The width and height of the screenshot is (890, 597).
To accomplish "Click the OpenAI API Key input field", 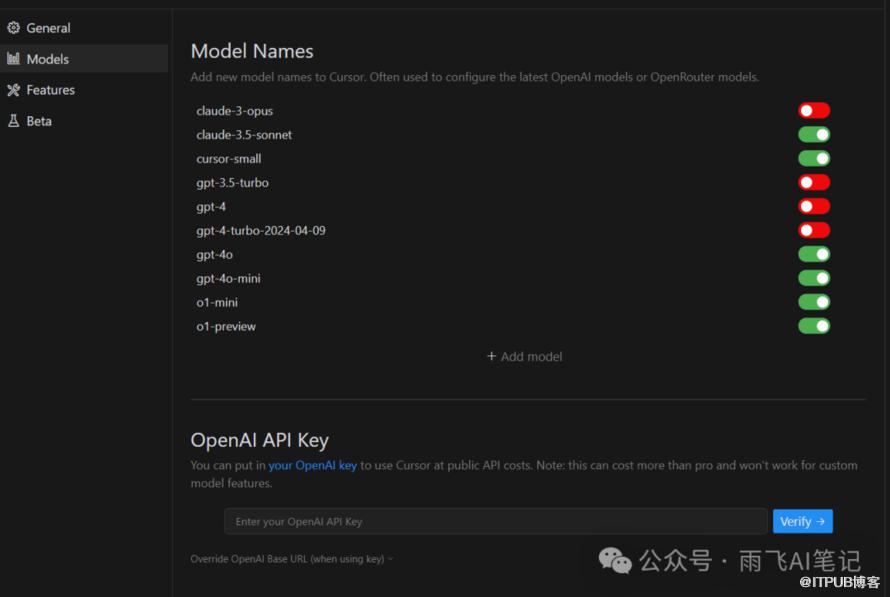I will (496, 521).
